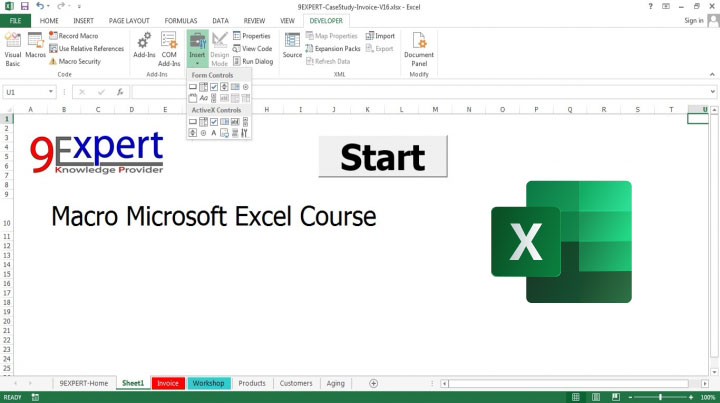Insert an ActiveX Option Button
Screen dimensions: 720x403
click(x=203, y=133)
